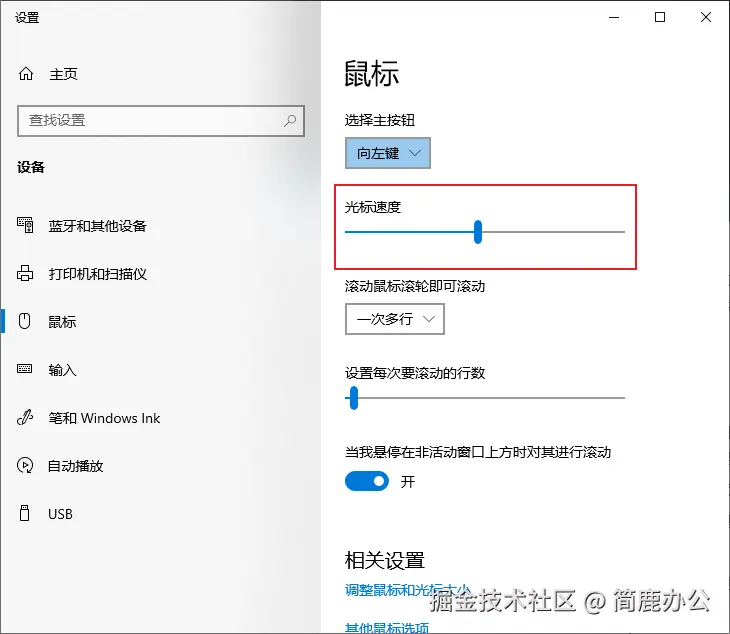The height and width of the screenshot is (634, 730).
Task: Go to 打印机和扫描仪 settings
Action: (x=97, y=274)
